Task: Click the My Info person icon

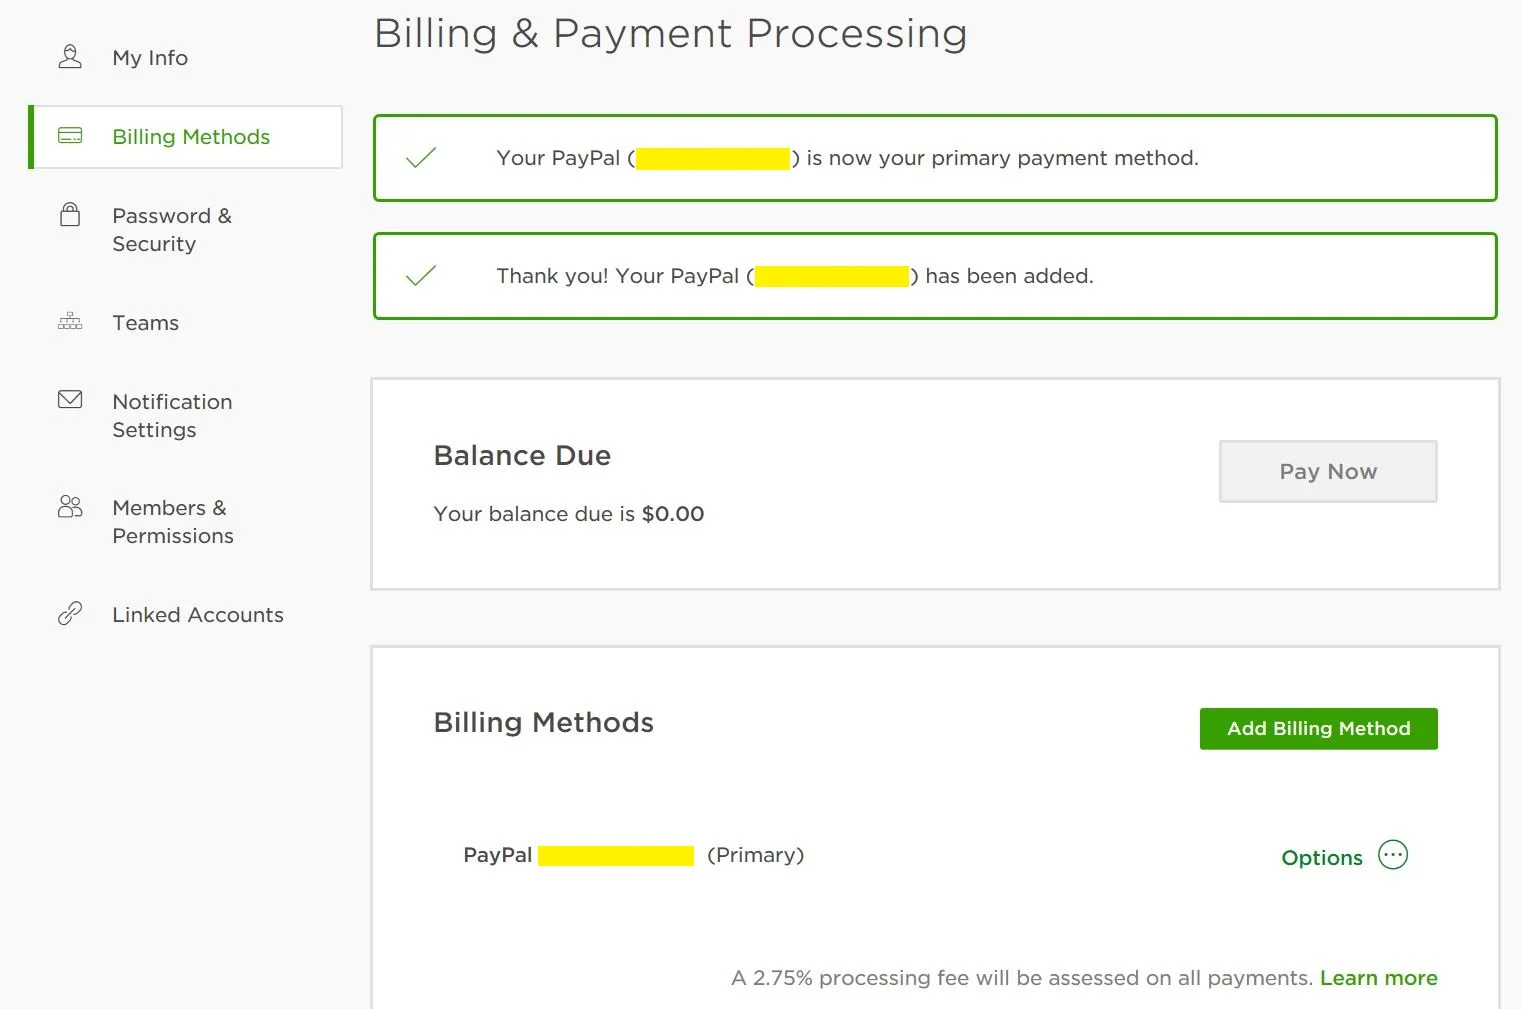Action: click(x=70, y=57)
